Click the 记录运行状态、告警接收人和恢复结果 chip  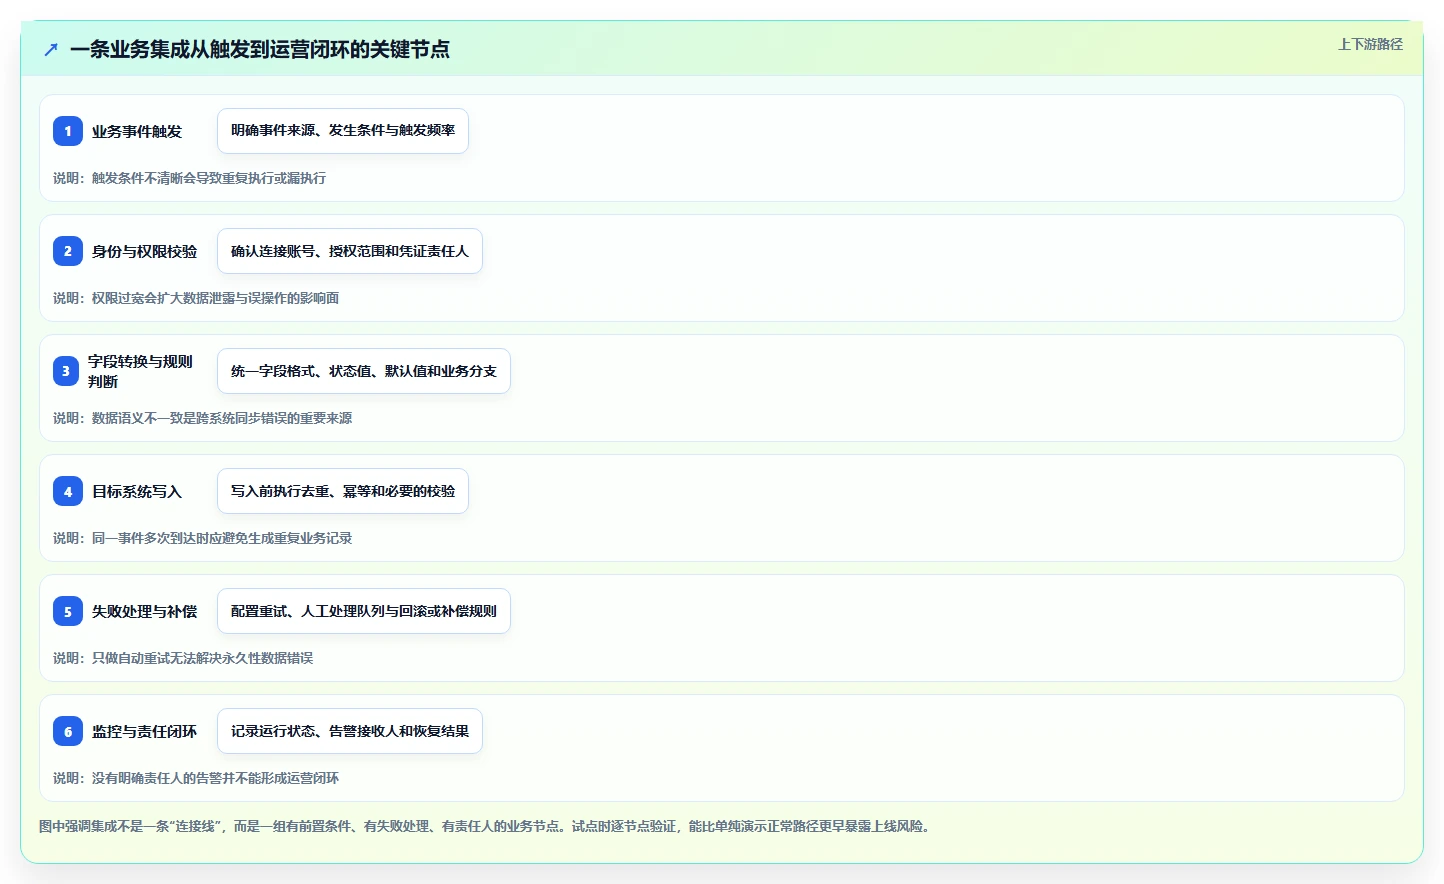point(350,731)
